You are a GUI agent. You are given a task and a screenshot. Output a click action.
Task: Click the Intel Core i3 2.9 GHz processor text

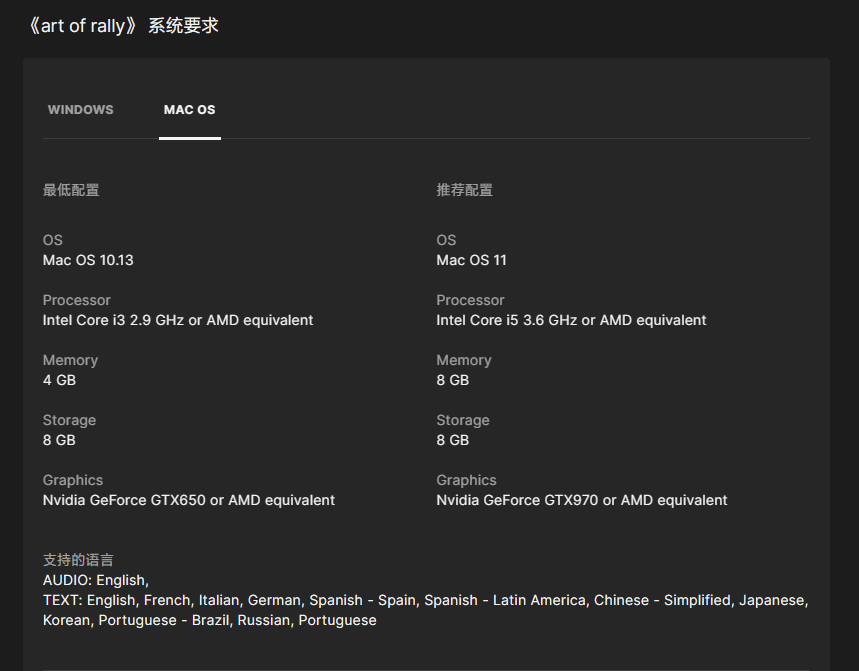[x=178, y=320]
